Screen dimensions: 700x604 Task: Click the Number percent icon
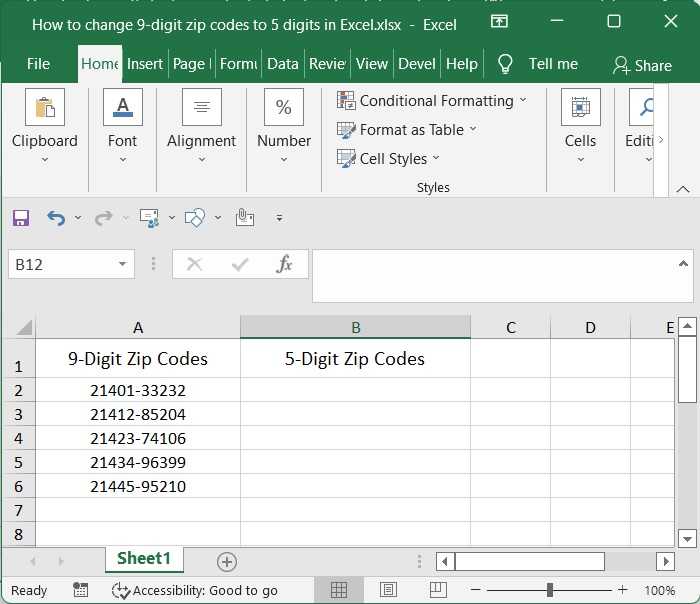[x=283, y=108]
